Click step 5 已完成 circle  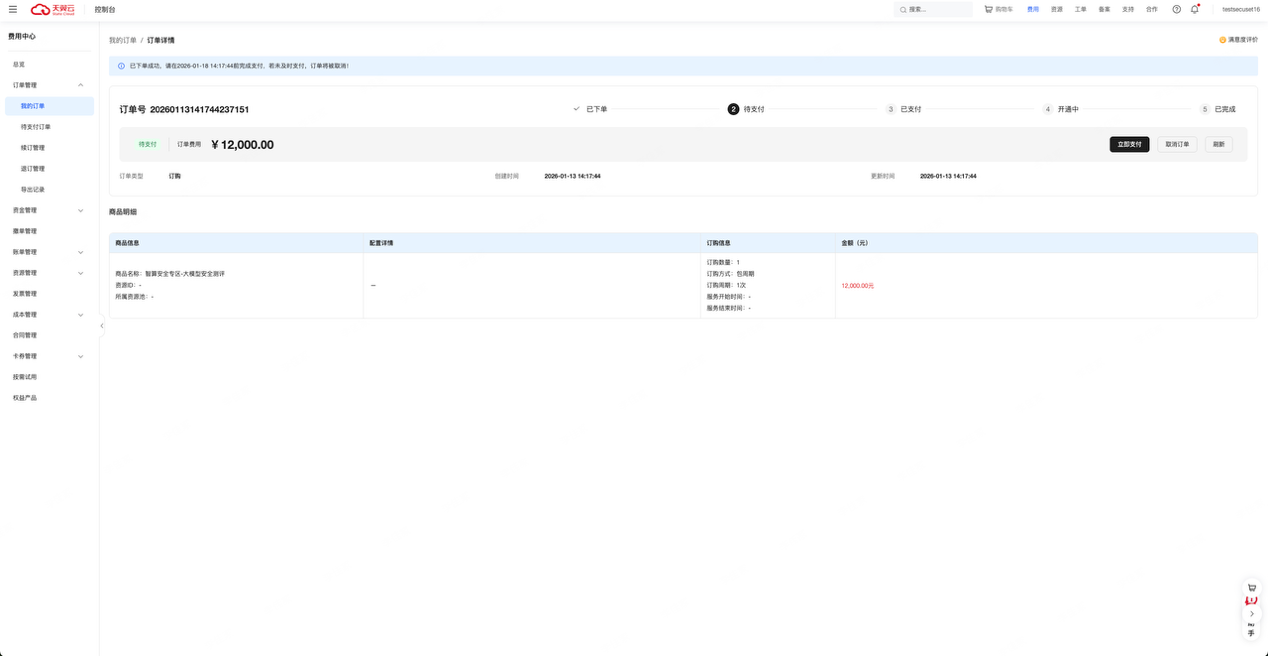(x=1205, y=109)
